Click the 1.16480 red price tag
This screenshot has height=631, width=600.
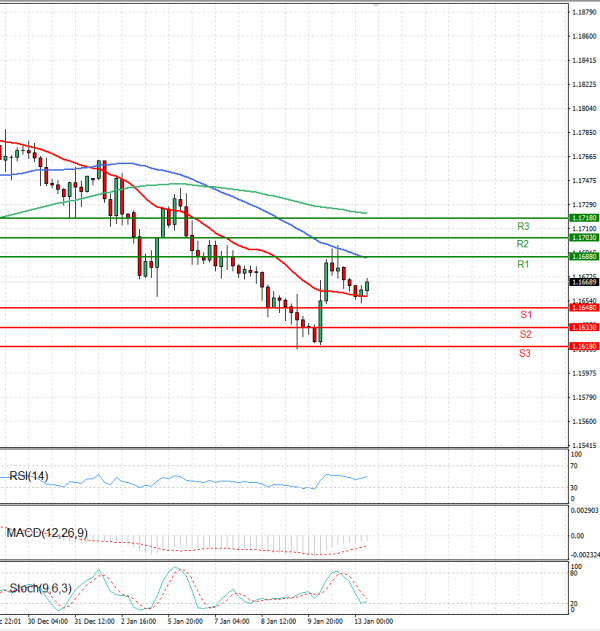click(586, 308)
